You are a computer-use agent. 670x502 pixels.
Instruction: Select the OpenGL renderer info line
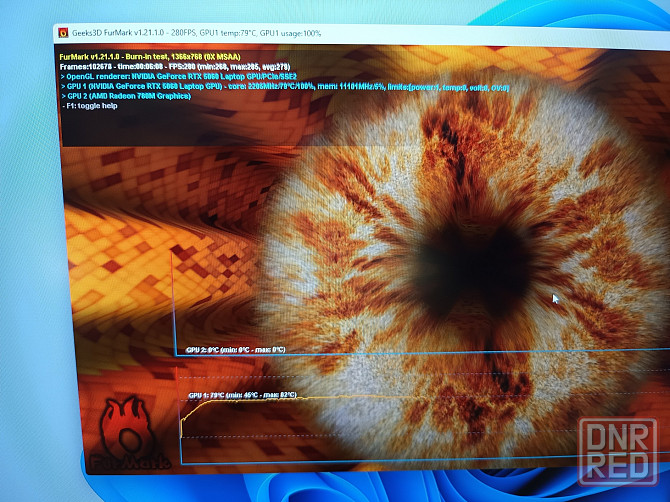(x=178, y=77)
